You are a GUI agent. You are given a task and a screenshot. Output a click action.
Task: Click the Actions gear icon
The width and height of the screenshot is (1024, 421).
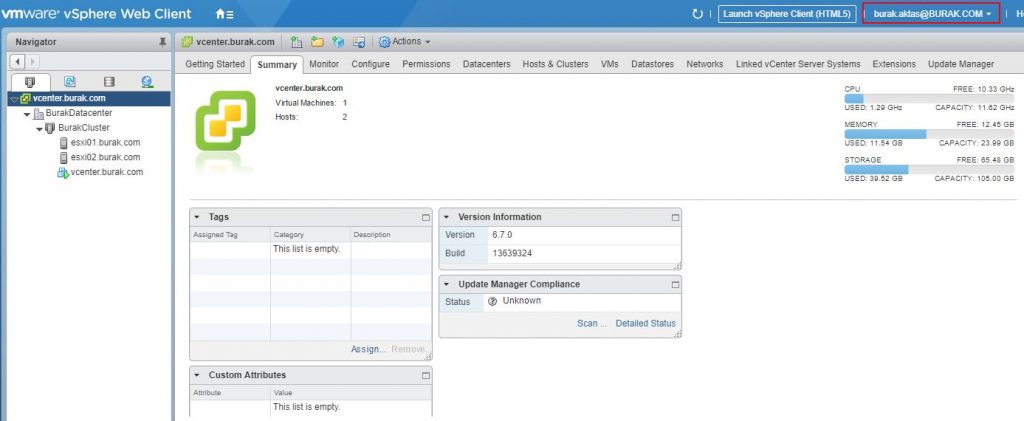[385, 42]
